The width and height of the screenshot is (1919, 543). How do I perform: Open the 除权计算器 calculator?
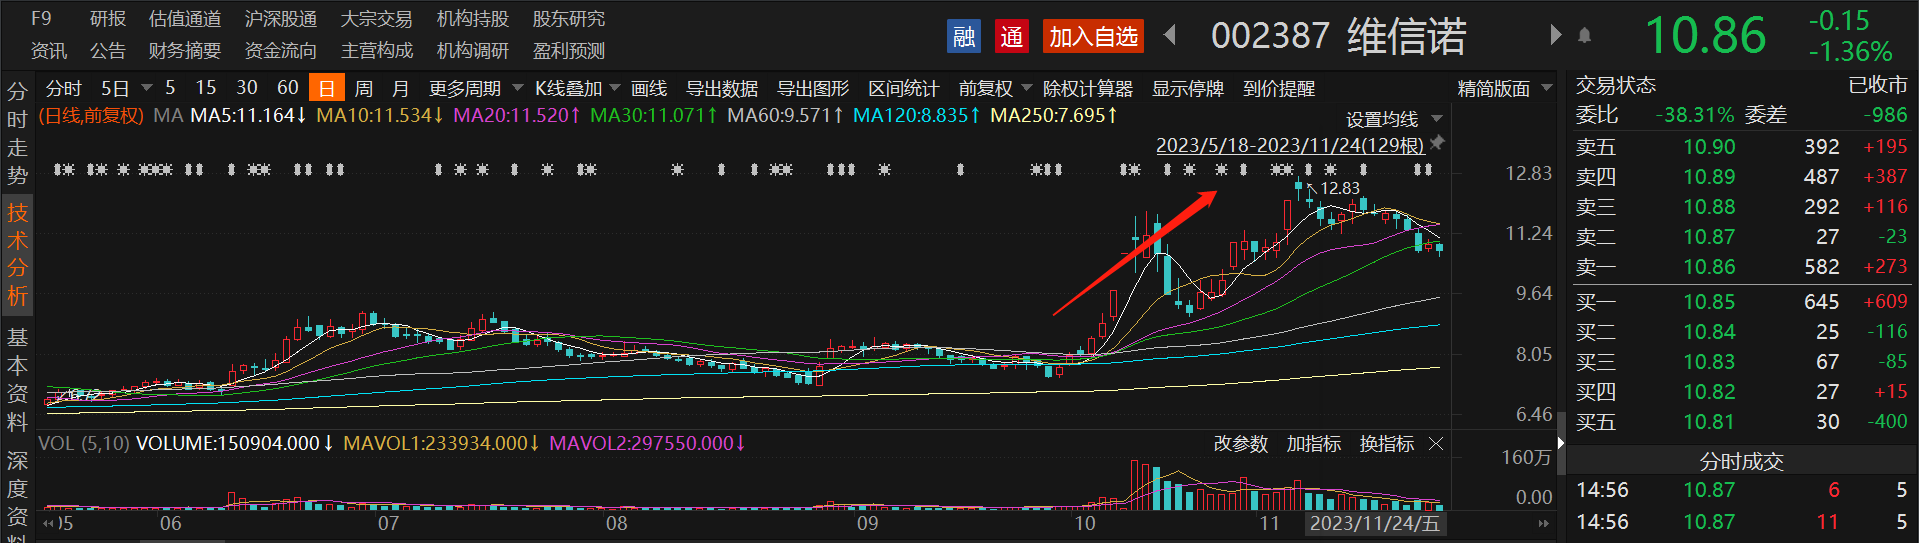pyautogui.click(x=1088, y=88)
